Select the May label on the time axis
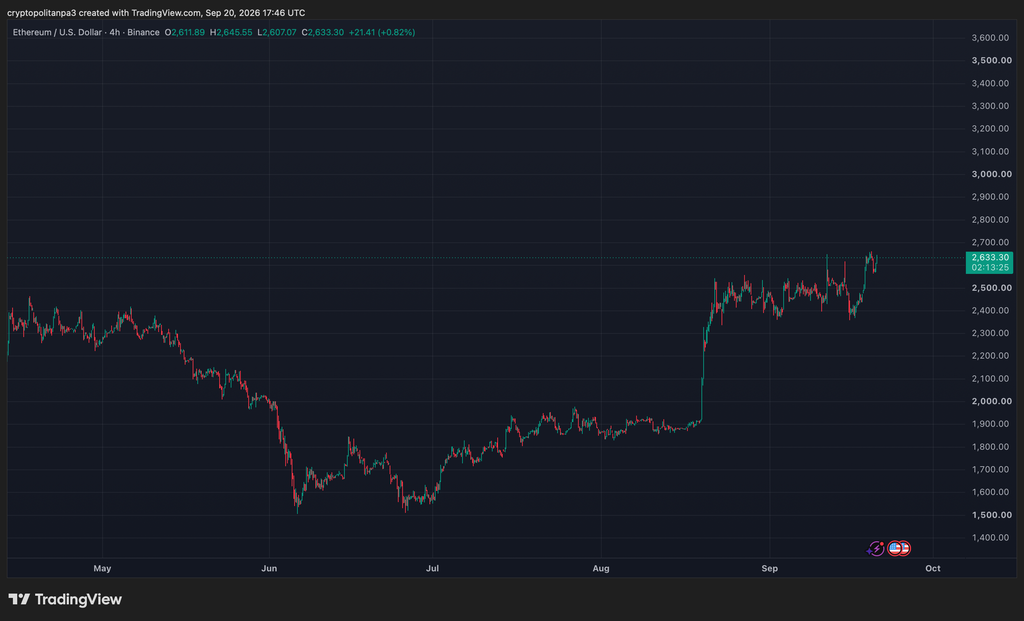 click(x=102, y=568)
